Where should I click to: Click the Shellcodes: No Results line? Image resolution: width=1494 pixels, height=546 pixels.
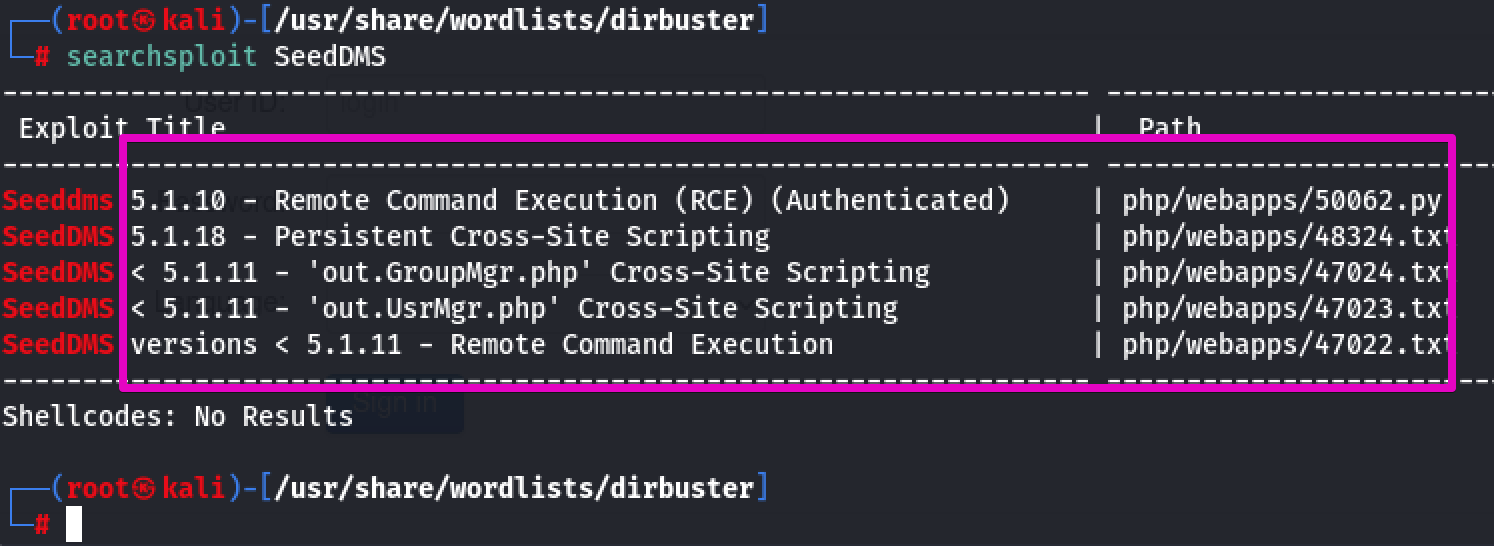(178, 416)
